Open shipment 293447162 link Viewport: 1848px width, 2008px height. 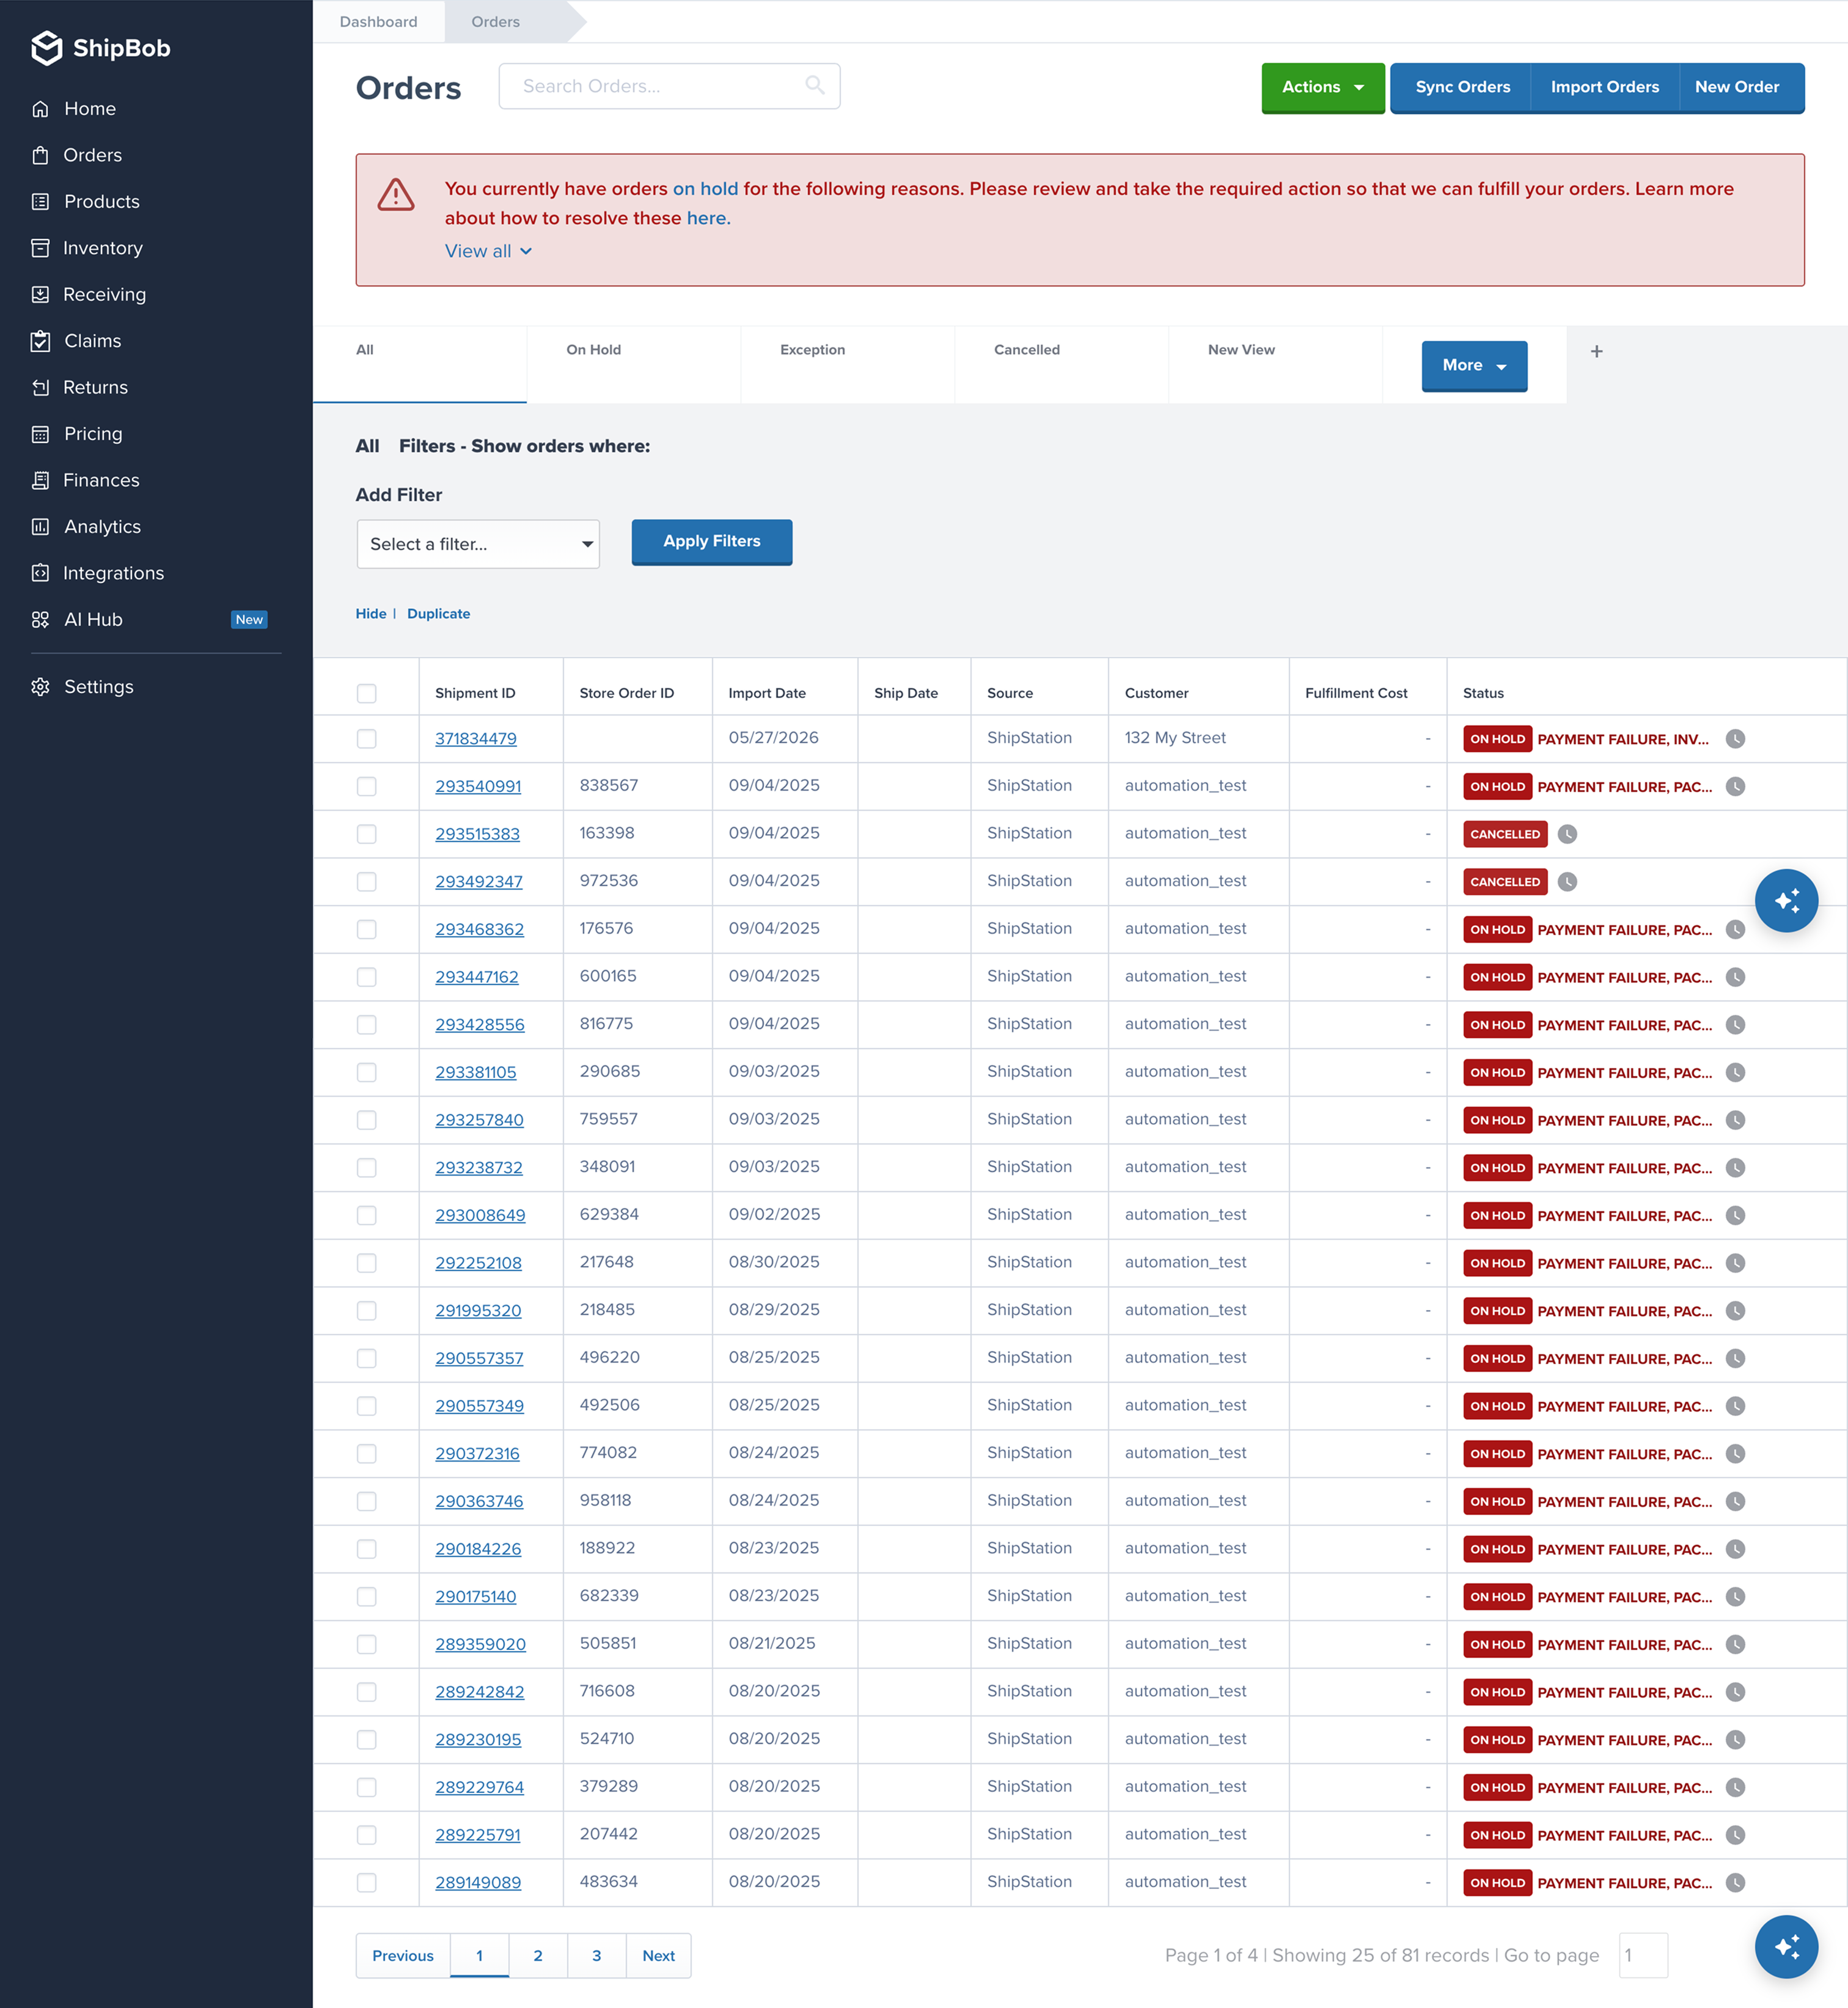pos(477,977)
